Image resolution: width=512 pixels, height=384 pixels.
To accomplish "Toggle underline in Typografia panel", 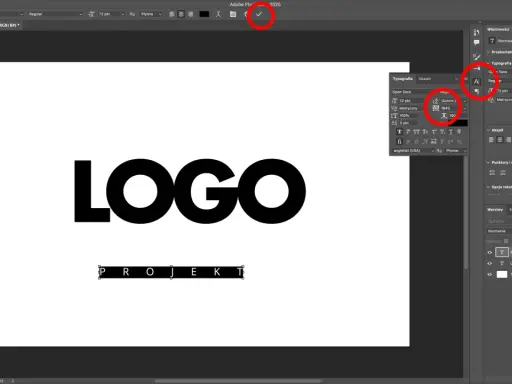I will 451,132.
